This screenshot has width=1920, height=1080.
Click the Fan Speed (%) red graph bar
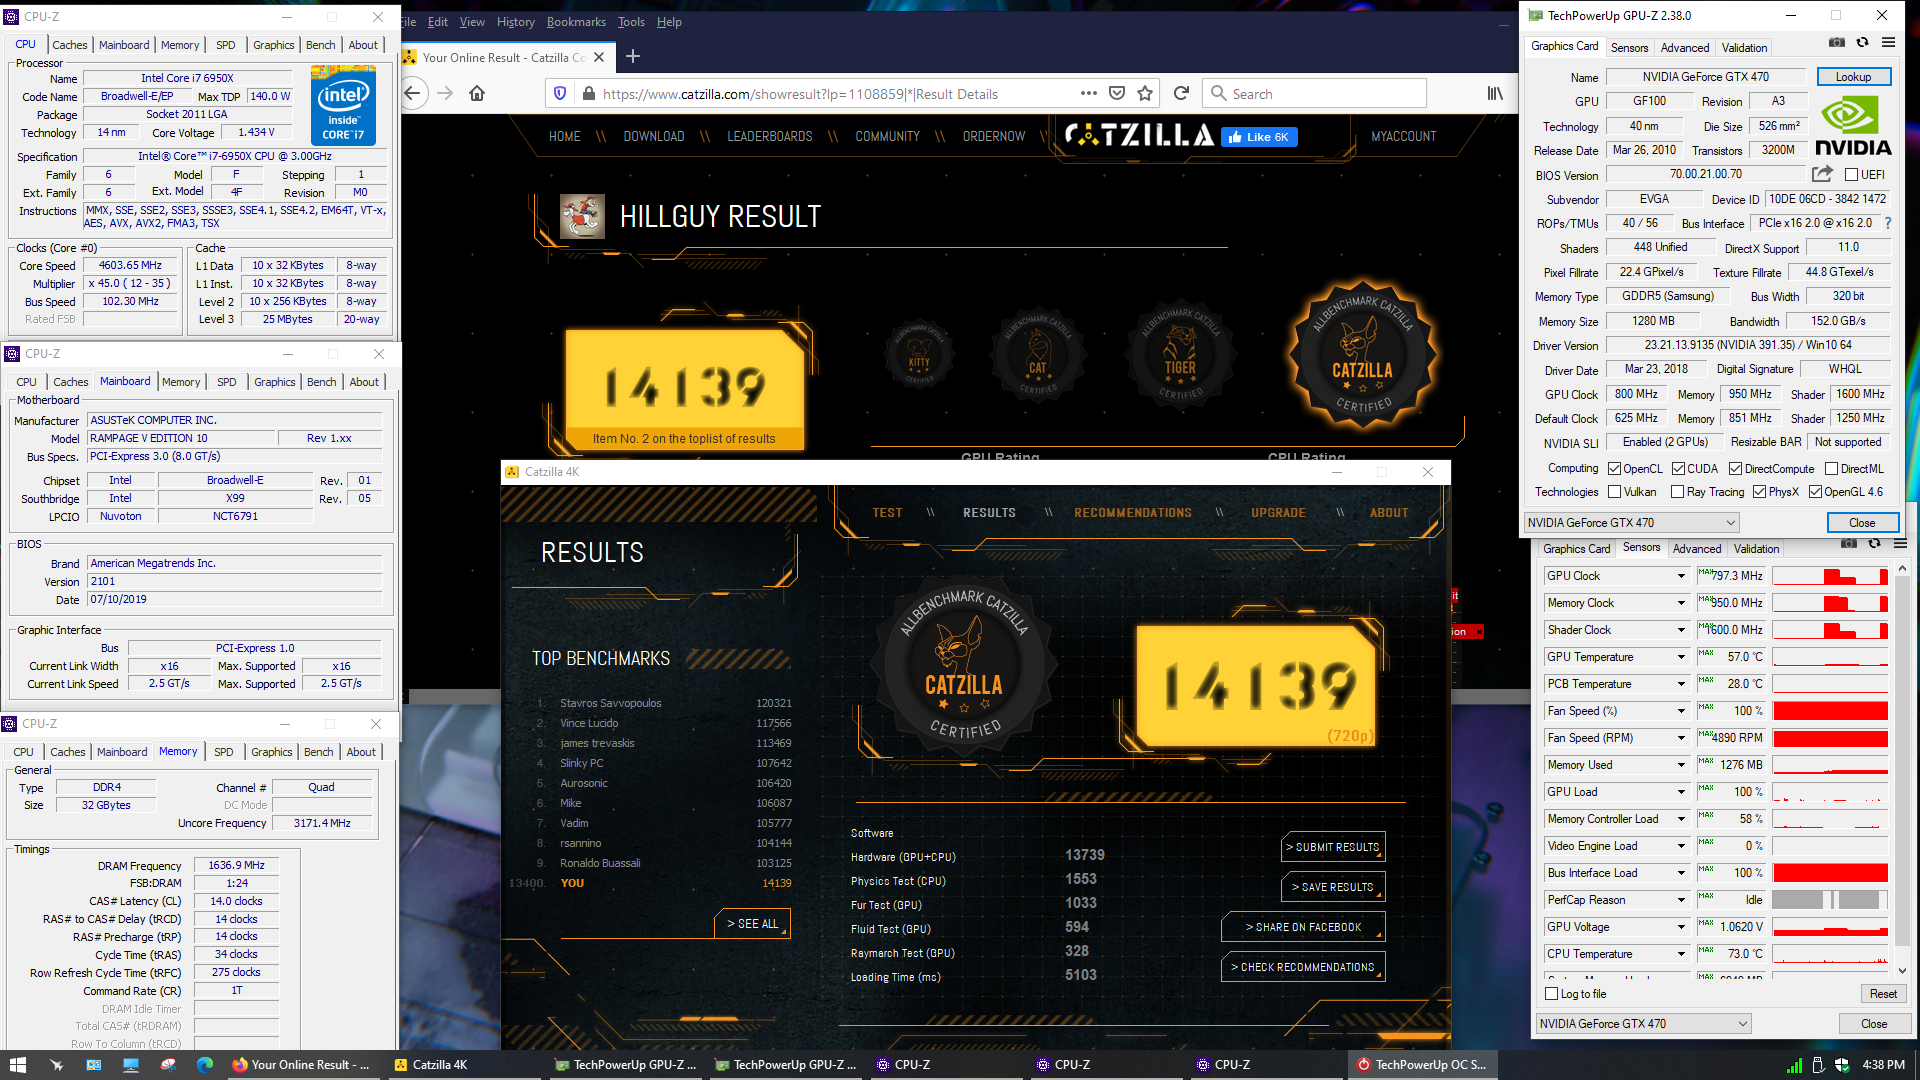(x=1830, y=711)
